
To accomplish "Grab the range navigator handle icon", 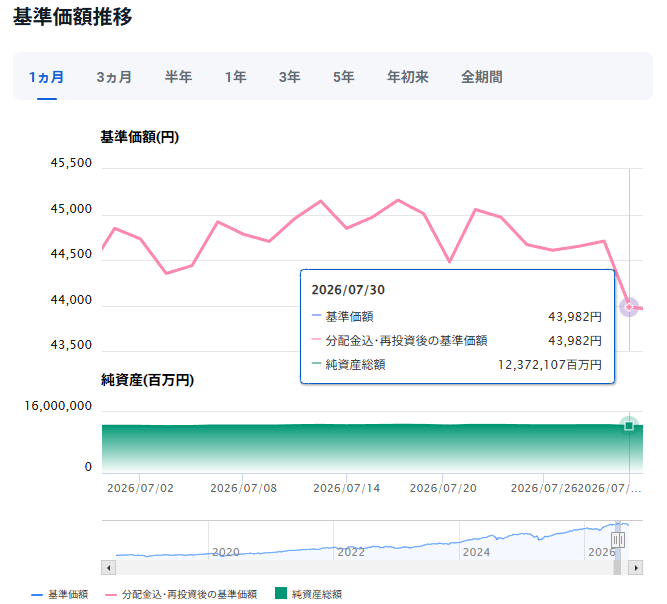I will (x=618, y=540).
